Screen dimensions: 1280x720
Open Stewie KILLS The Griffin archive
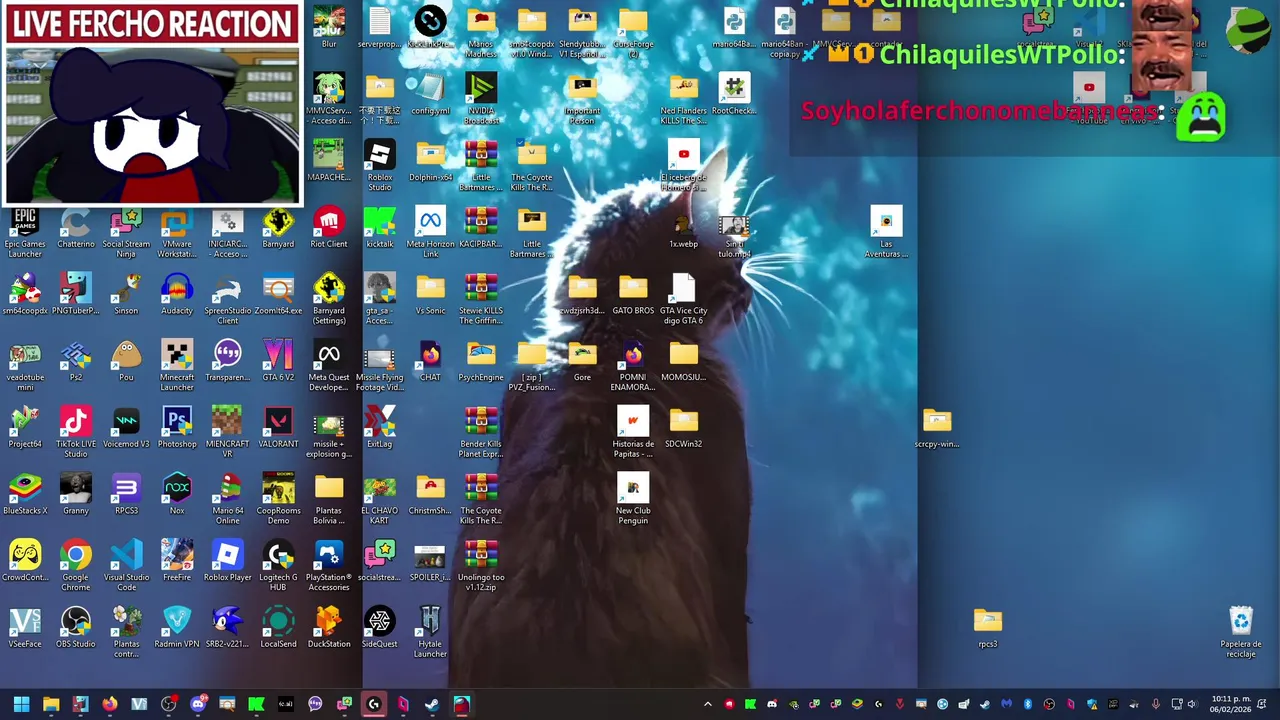(481, 300)
